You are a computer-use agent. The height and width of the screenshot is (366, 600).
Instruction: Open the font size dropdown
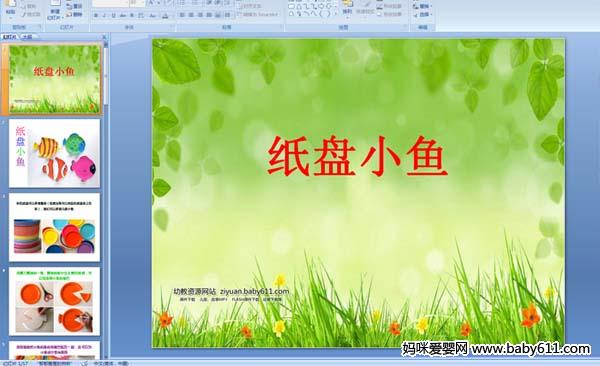pos(143,3)
